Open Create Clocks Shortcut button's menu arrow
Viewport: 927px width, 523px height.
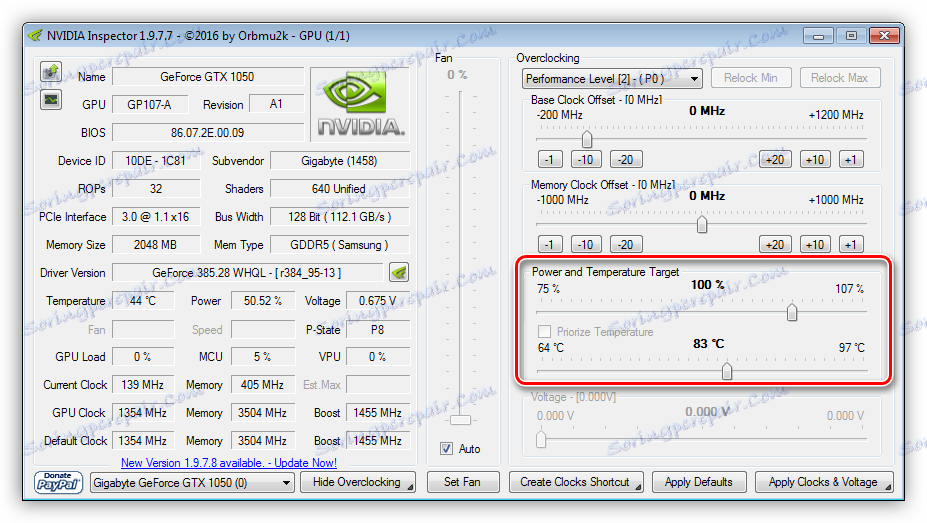(639, 488)
